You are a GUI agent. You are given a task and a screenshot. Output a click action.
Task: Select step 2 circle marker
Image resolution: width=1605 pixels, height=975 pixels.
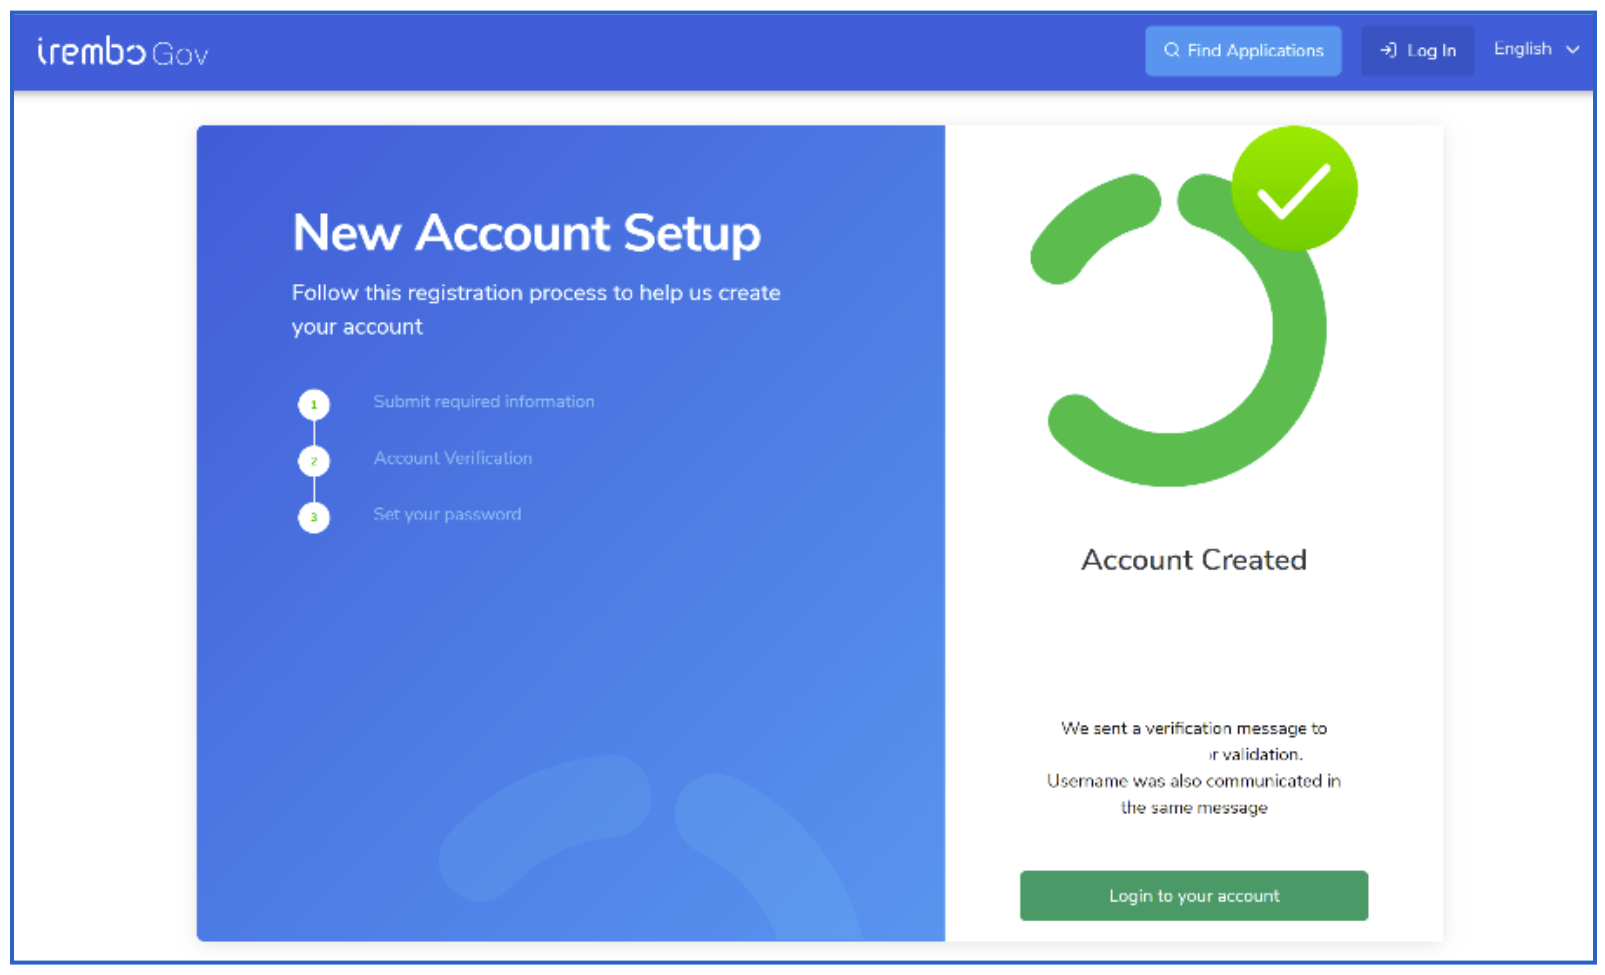pos(314,461)
